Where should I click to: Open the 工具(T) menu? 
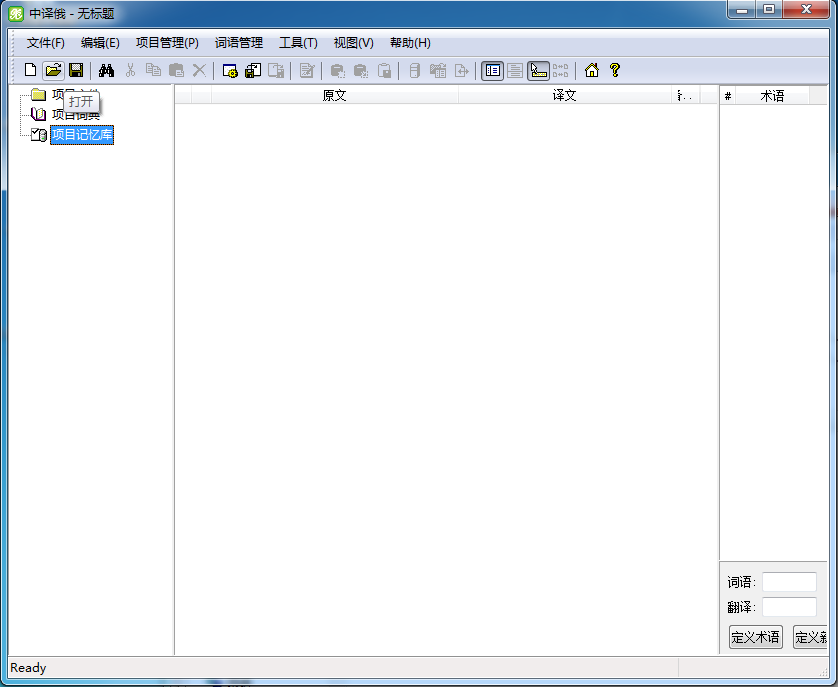(298, 43)
